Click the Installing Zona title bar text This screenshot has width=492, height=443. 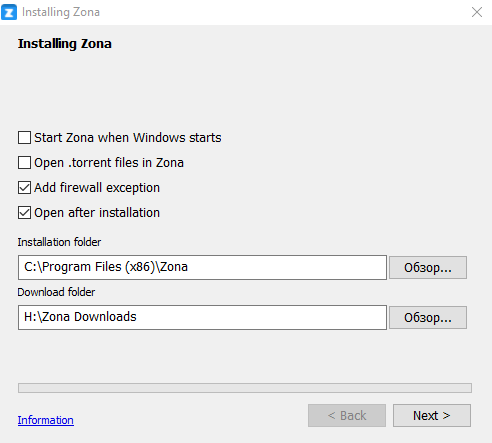click(x=61, y=12)
